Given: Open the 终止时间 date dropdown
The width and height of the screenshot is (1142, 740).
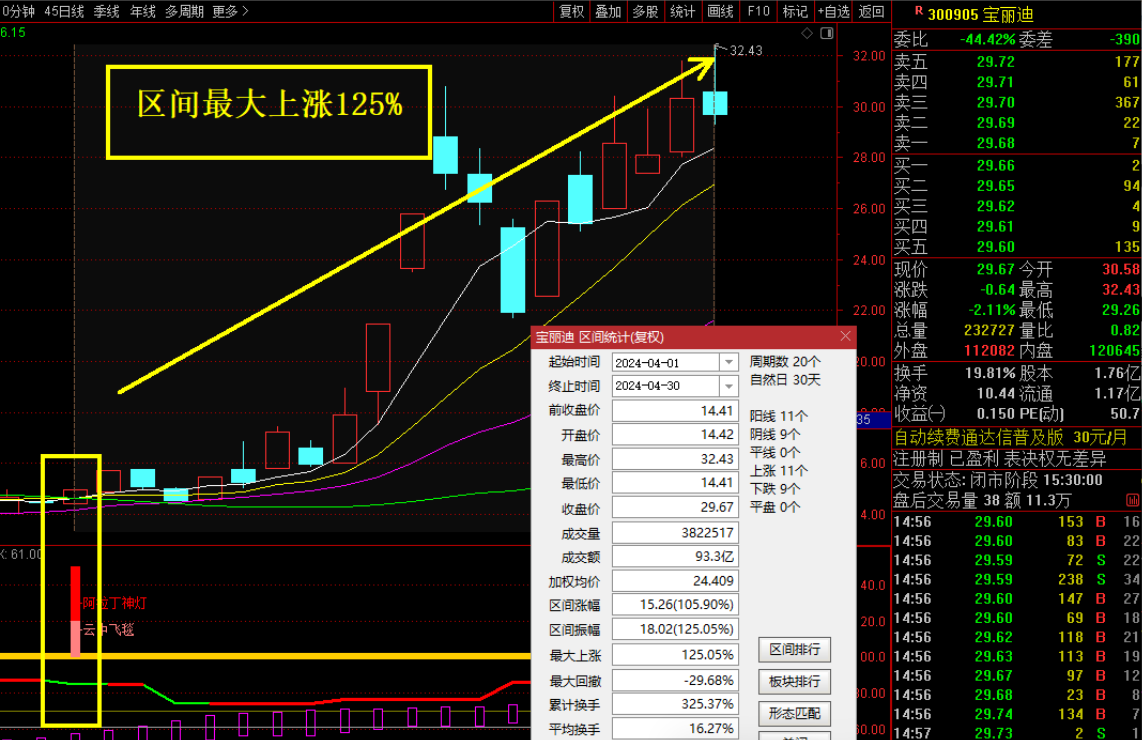Looking at the screenshot, I should pyautogui.click(x=728, y=386).
